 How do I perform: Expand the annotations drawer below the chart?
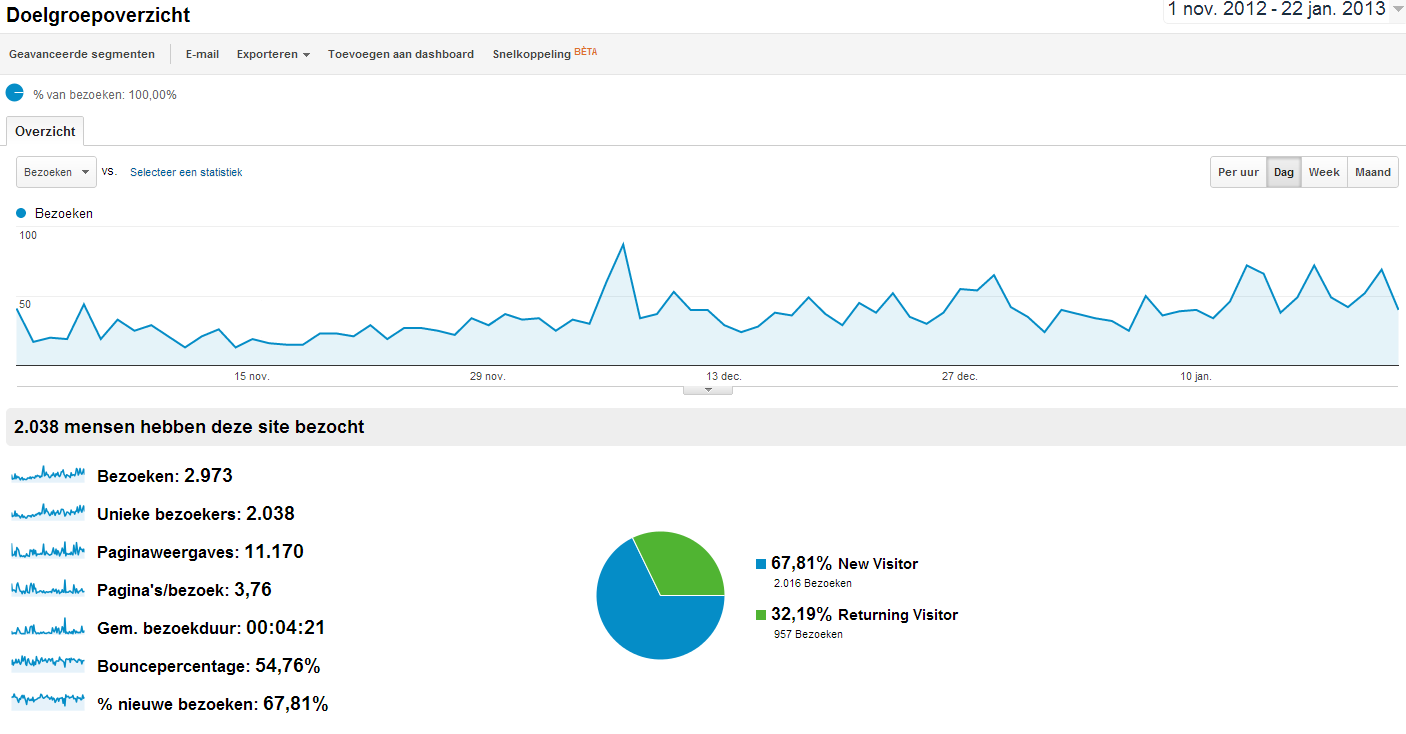[708, 390]
